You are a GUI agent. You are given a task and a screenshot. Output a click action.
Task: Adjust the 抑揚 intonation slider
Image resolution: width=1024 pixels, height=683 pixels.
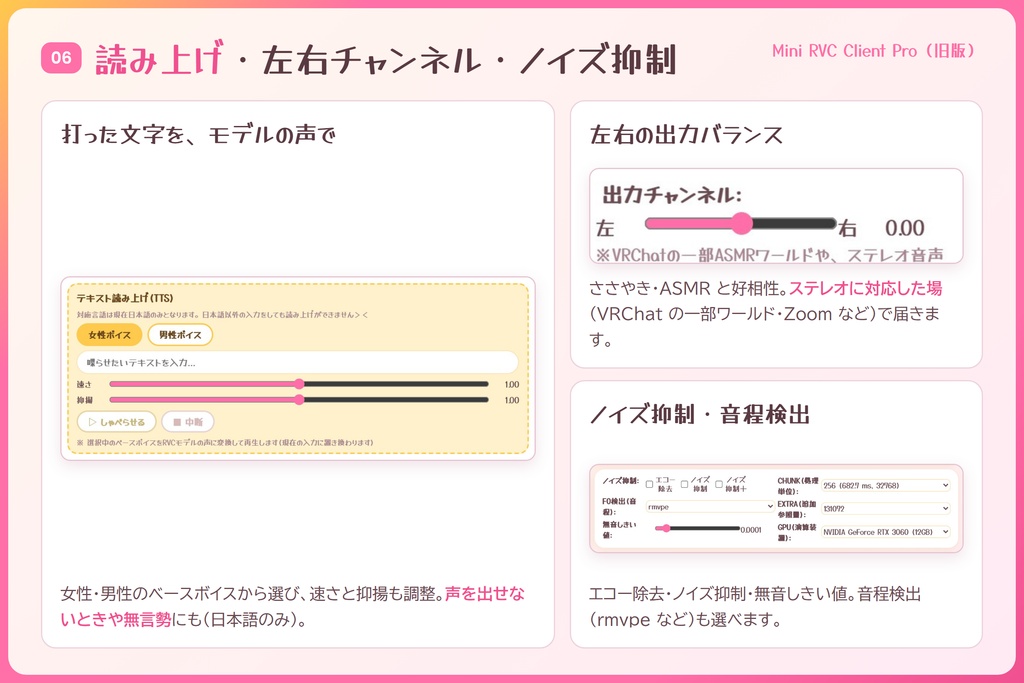(298, 400)
